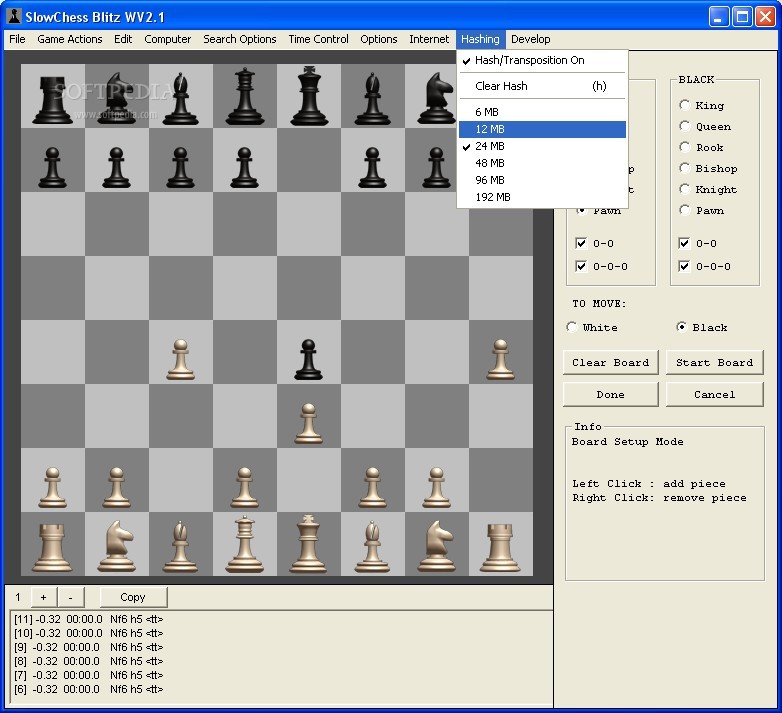Open the Time Control menu

[318, 39]
